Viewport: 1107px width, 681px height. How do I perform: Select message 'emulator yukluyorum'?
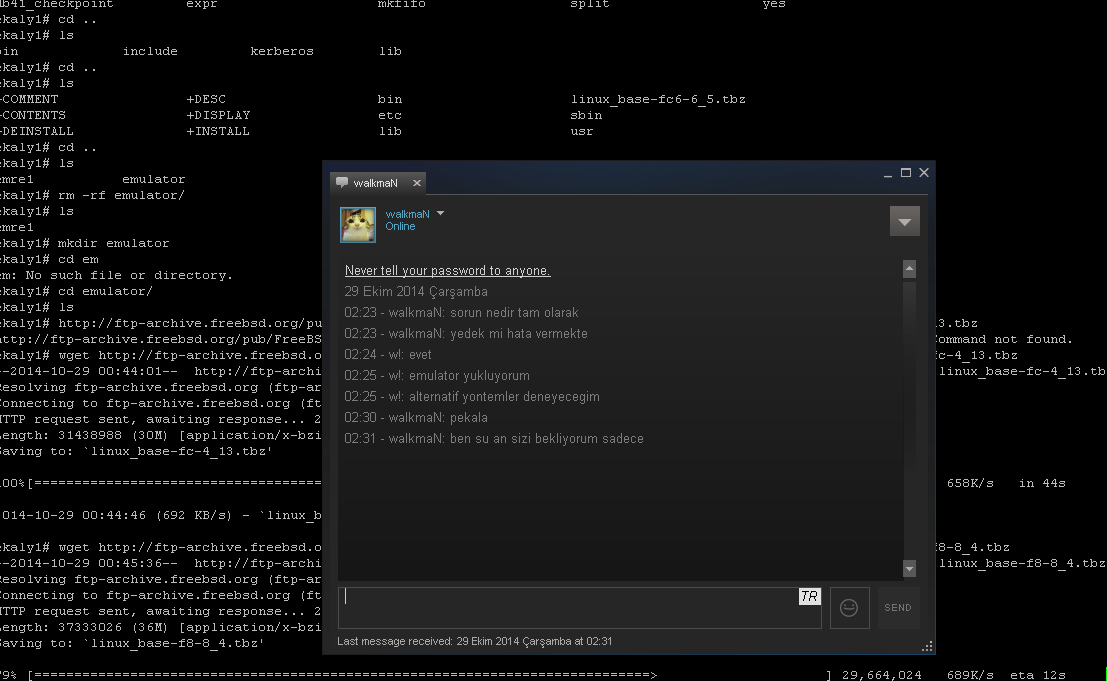pyautogui.click(x=469, y=375)
